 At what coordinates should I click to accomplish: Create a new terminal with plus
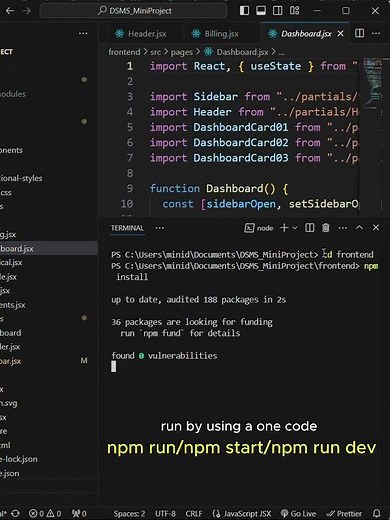click(284, 228)
